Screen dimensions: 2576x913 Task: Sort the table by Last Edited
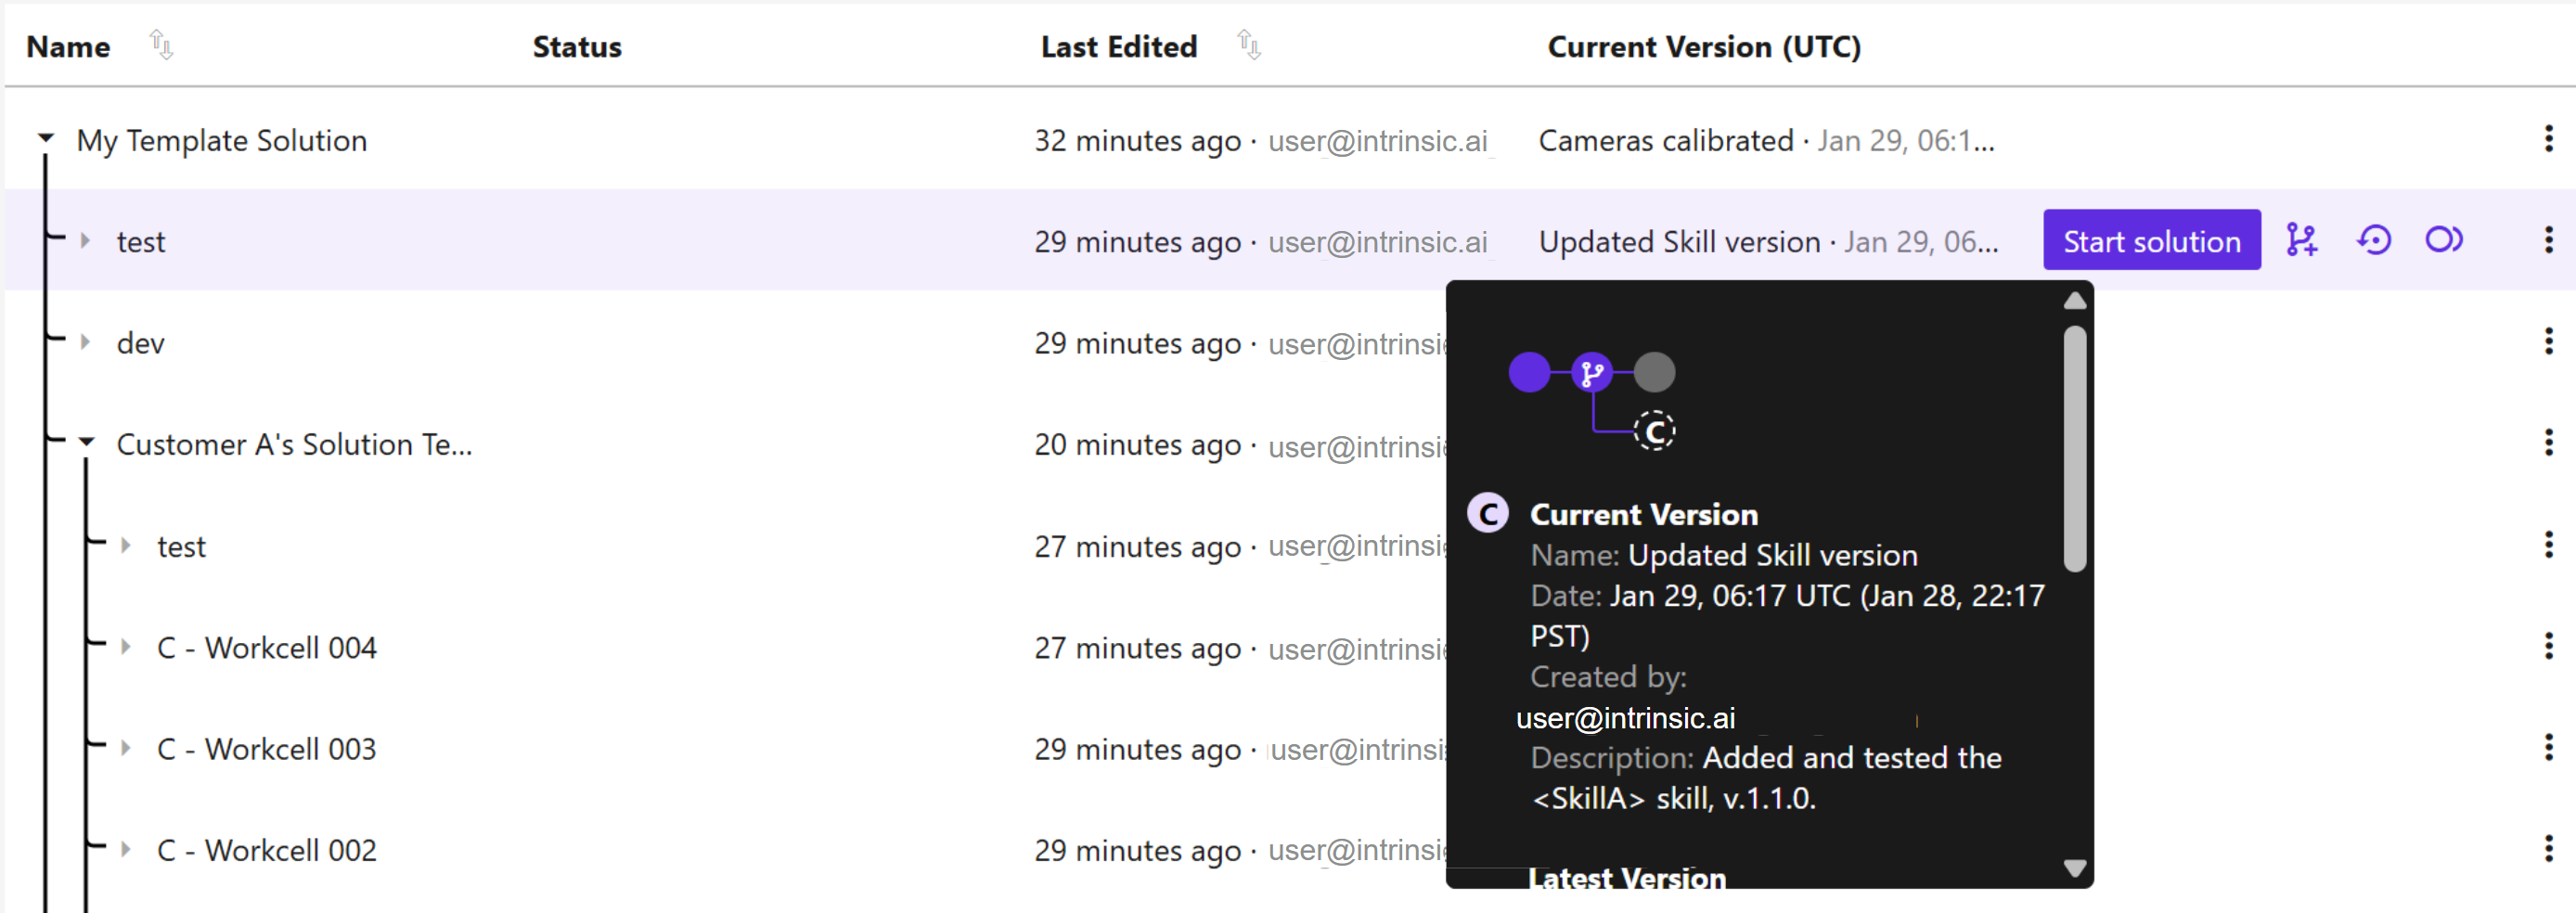[x=1249, y=44]
